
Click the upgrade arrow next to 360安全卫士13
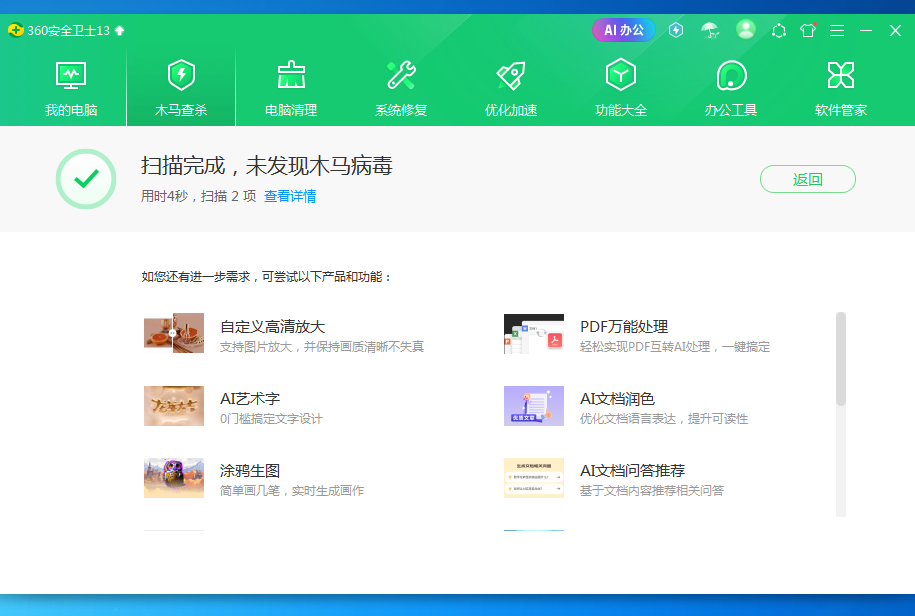click(120, 30)
